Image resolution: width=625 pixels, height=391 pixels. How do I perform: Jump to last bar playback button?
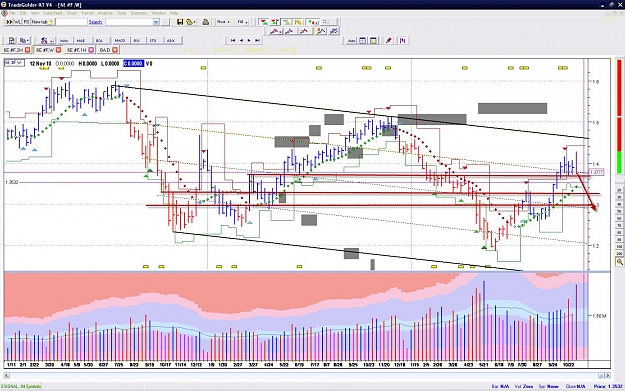[257, 40]
